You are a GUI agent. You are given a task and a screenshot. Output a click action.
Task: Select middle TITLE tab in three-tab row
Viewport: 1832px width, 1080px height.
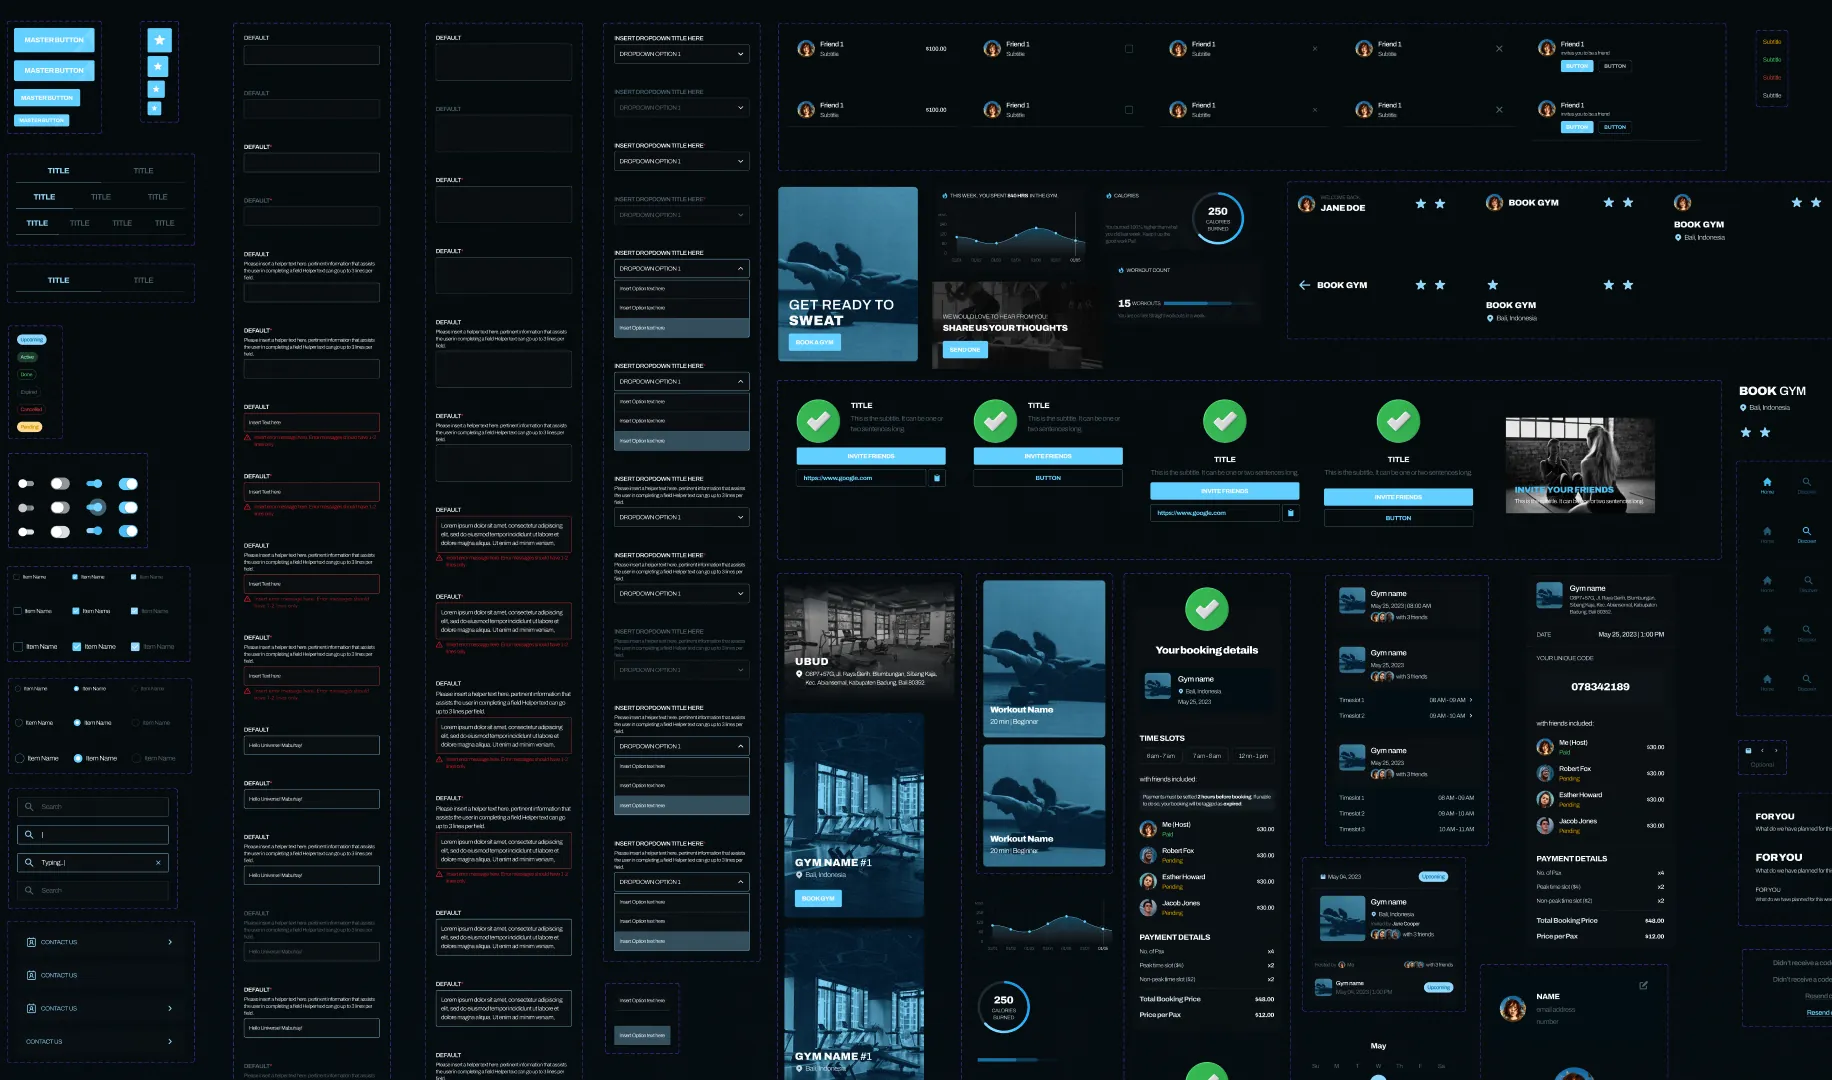[x=101, y=197]
